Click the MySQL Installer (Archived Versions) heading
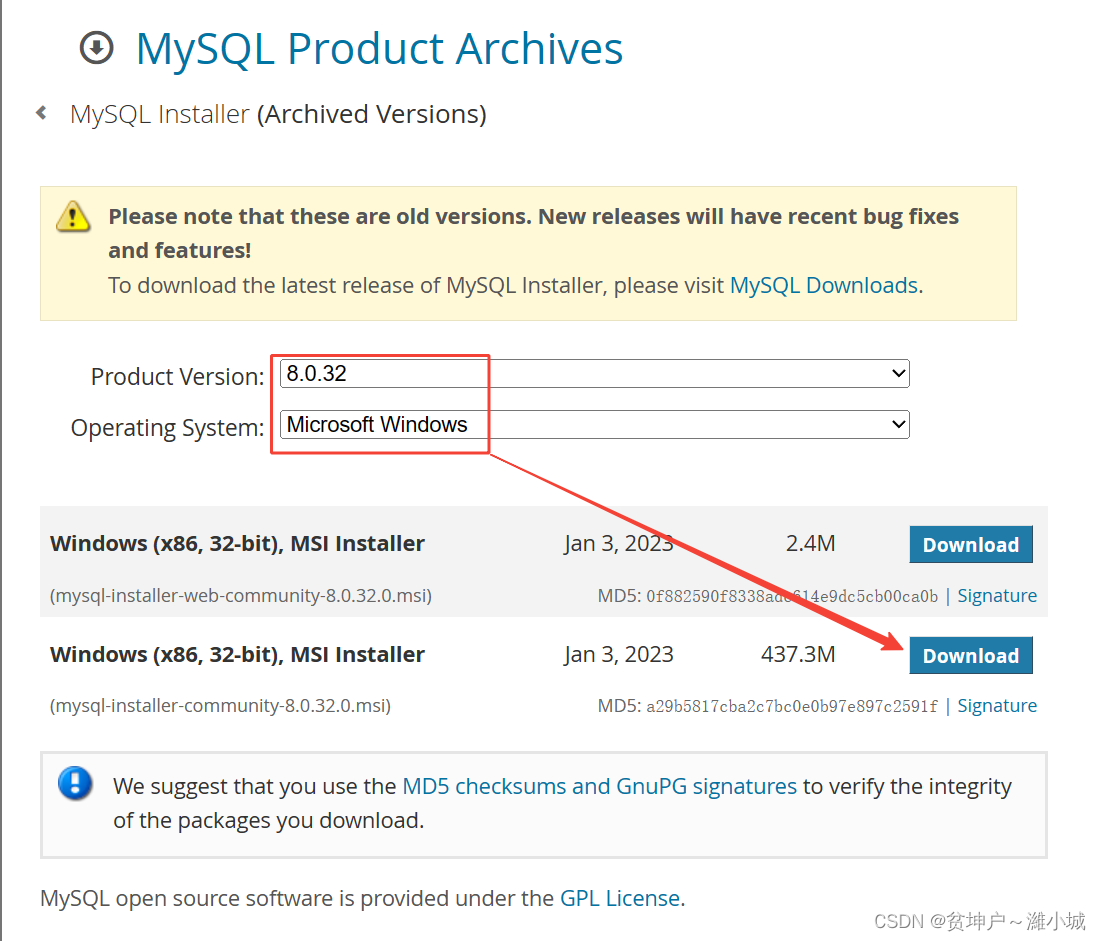This screenshot has width=1101, height=941. pos(278,114)
